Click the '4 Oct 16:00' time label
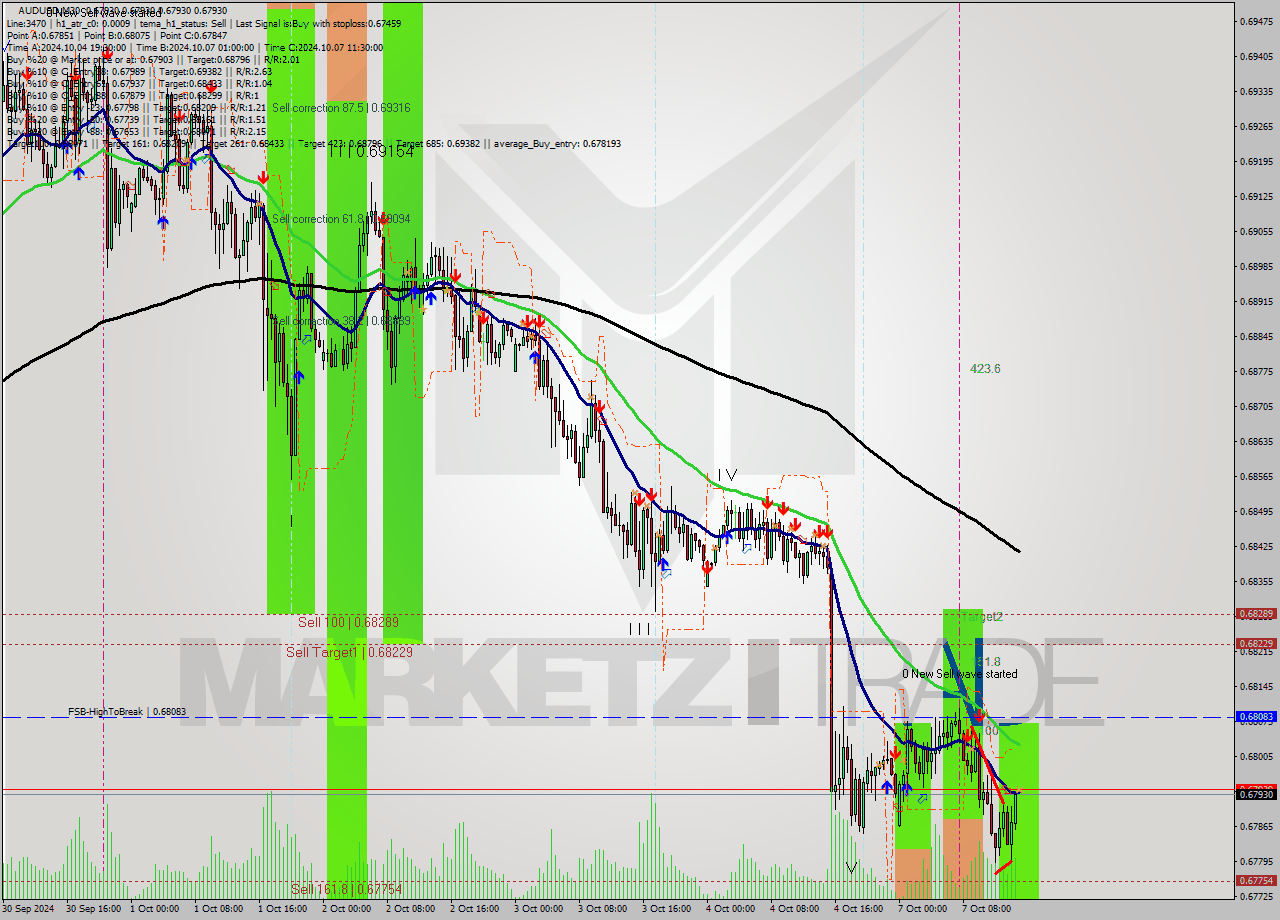The image size is (1280, 920). pos(858,909)
